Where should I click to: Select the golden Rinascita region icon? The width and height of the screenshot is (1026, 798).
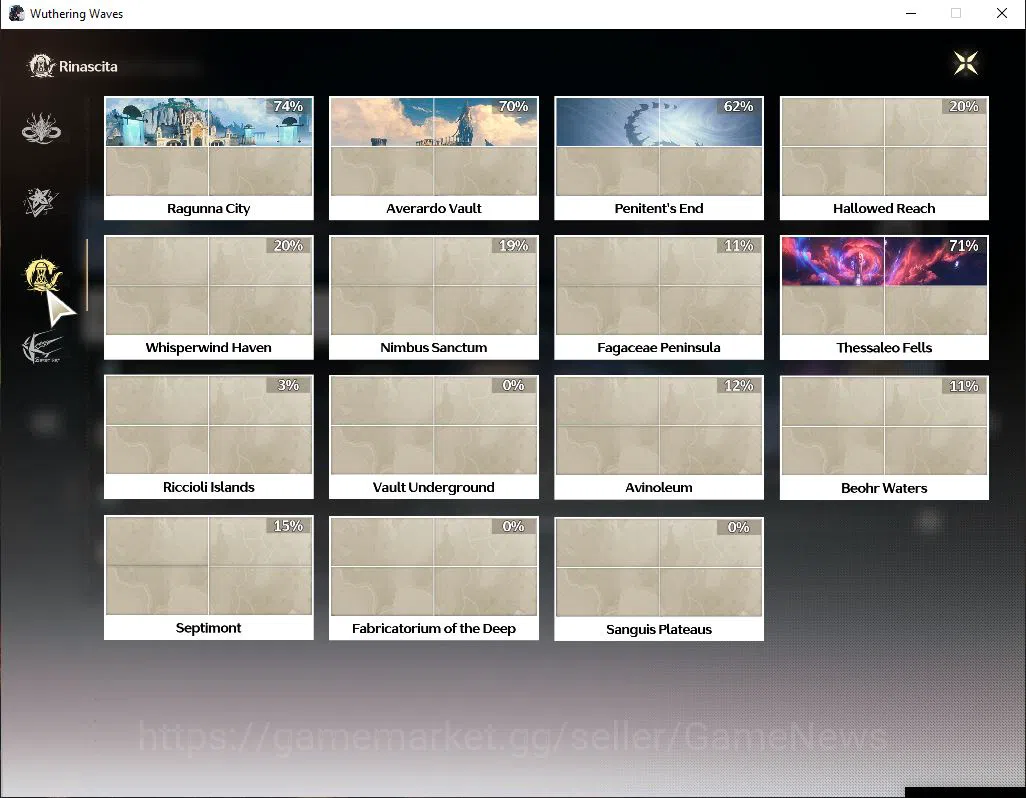(43, 275)
